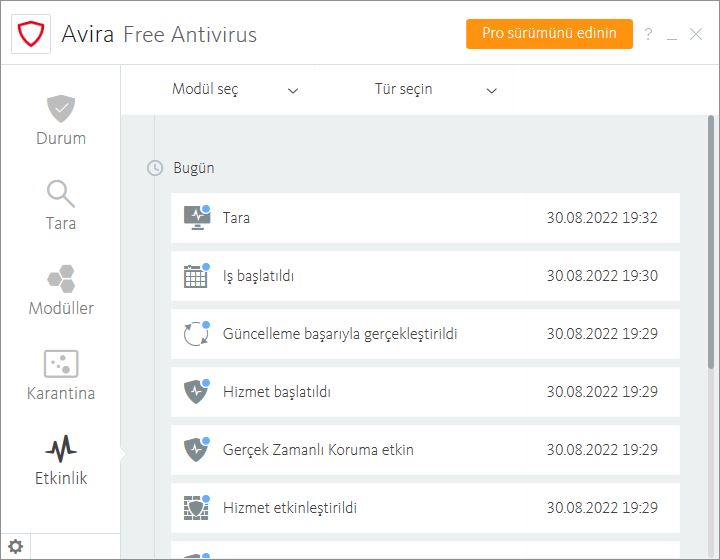Click the Tür seçin chevron arrow
The width and height of the screenshot is (720, 560).
492,90
